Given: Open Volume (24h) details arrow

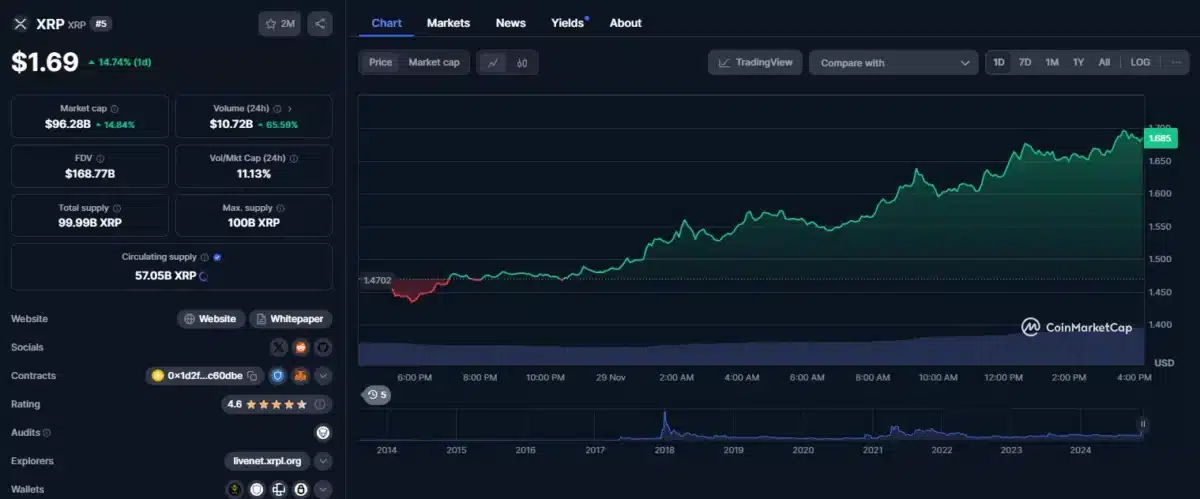Looking at the screenshot, I should pyautogui.click(x=290, y=108).
